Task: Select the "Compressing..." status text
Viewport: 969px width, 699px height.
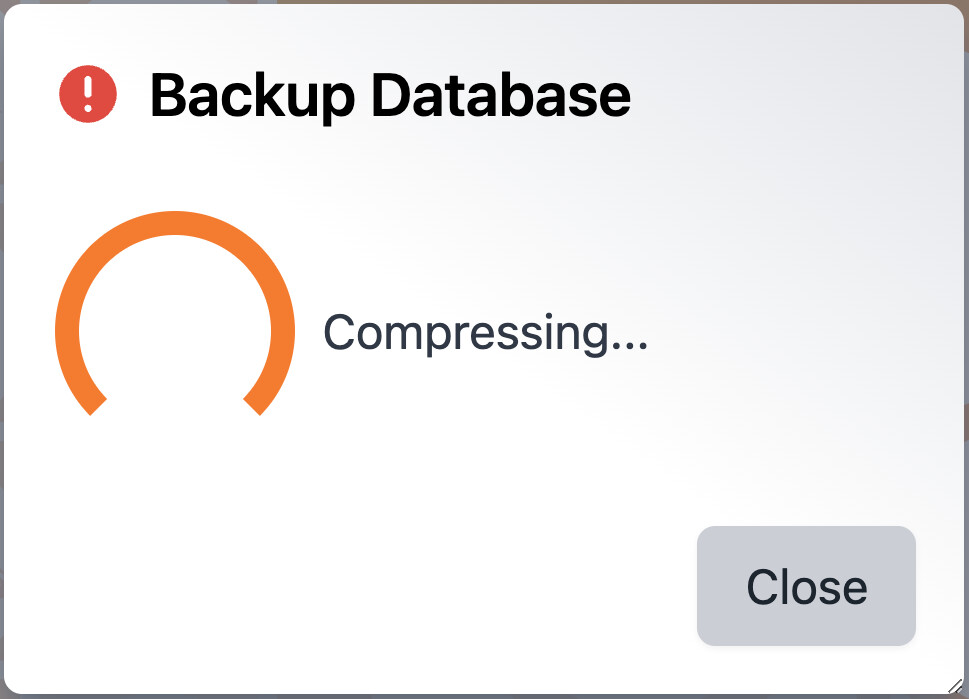Action: coord(485,332)
